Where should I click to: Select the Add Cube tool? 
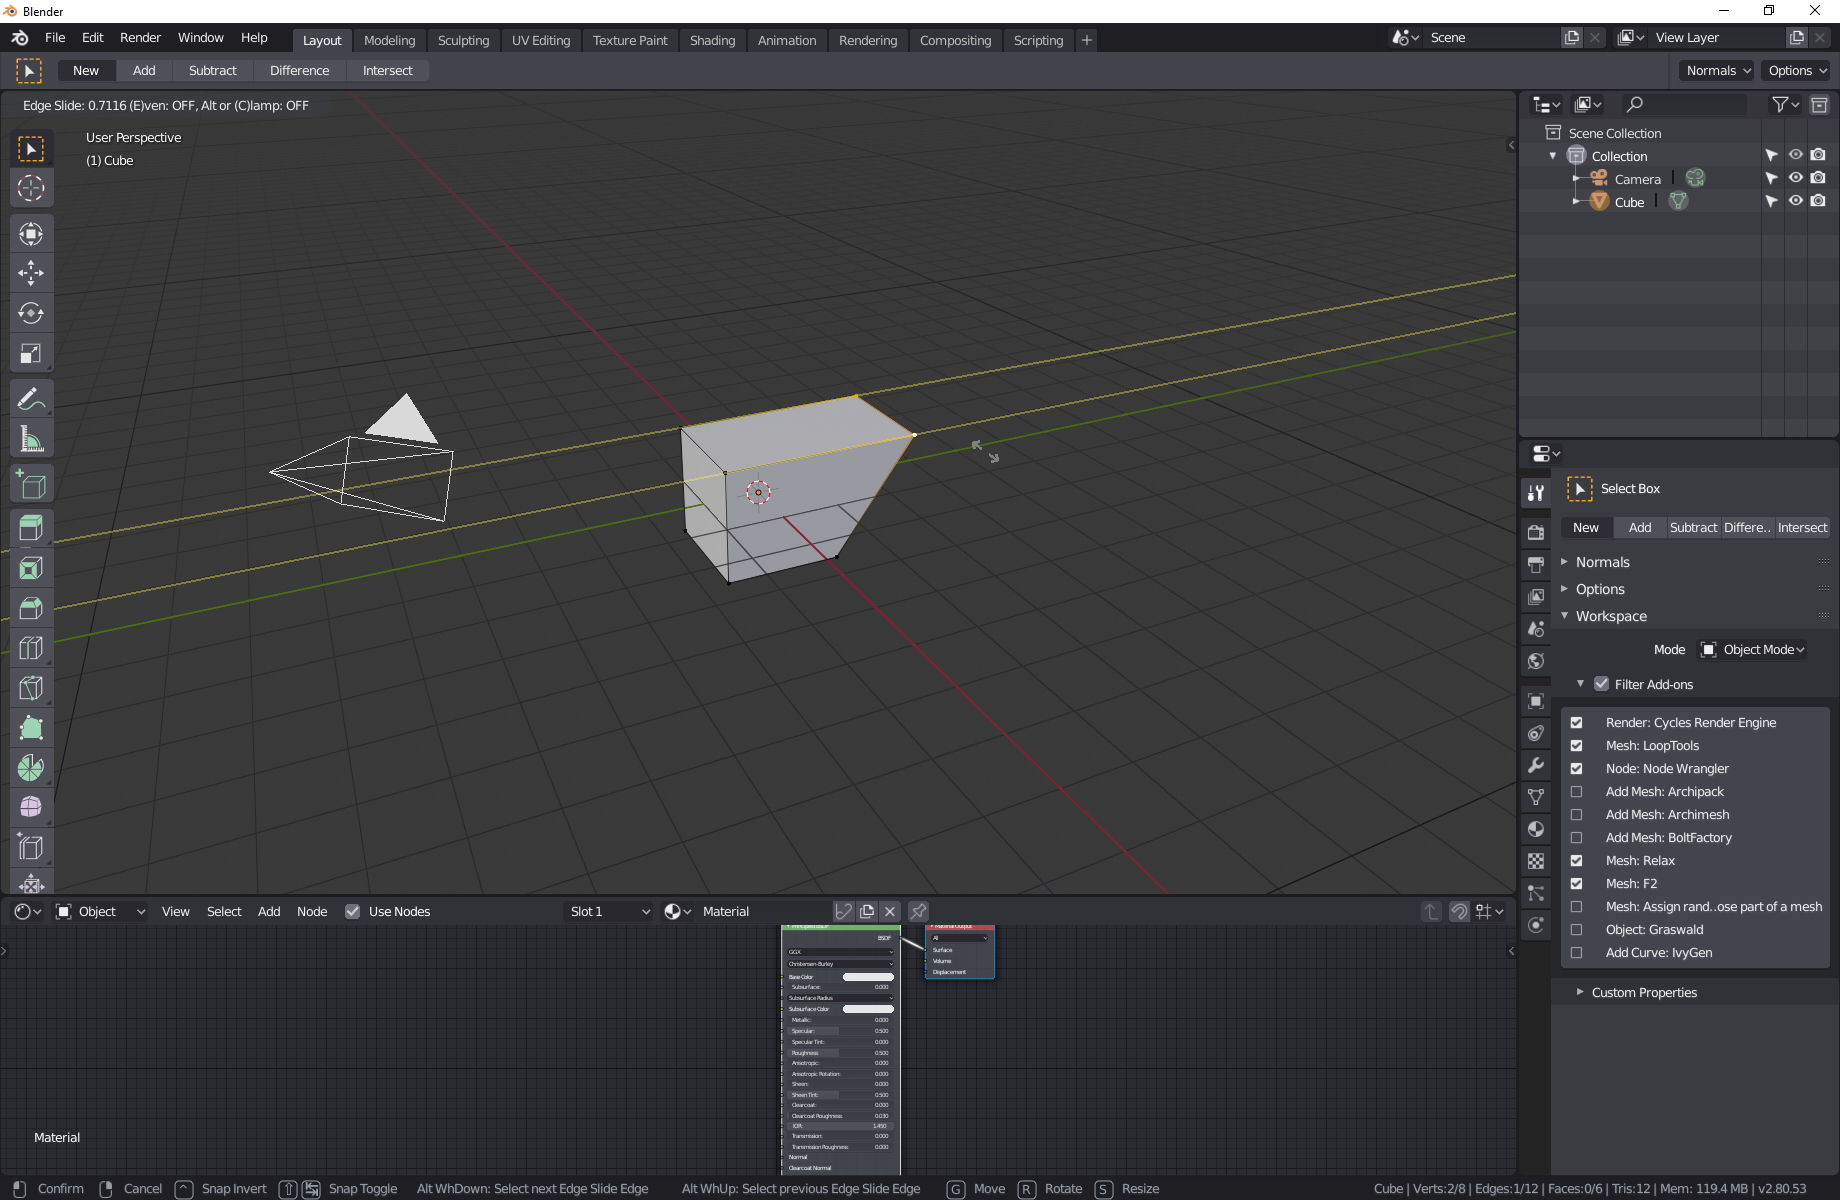coord(31,485)
